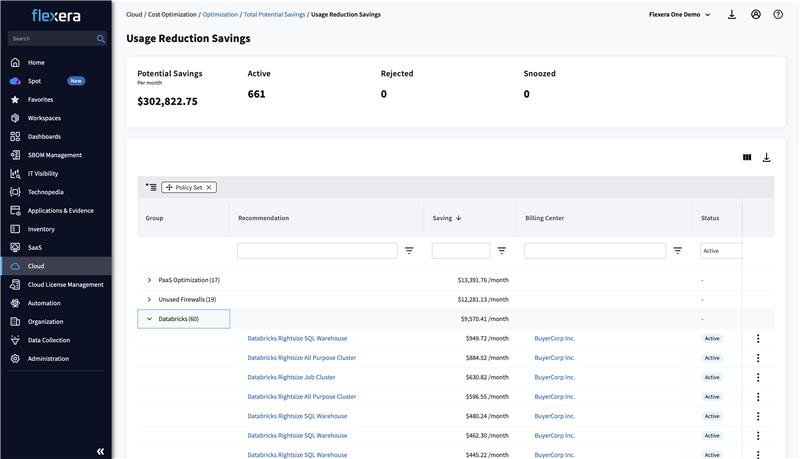Follow Total Potential Savings breadcrumb link
This screenshot has height=459, width=800.
274,14
